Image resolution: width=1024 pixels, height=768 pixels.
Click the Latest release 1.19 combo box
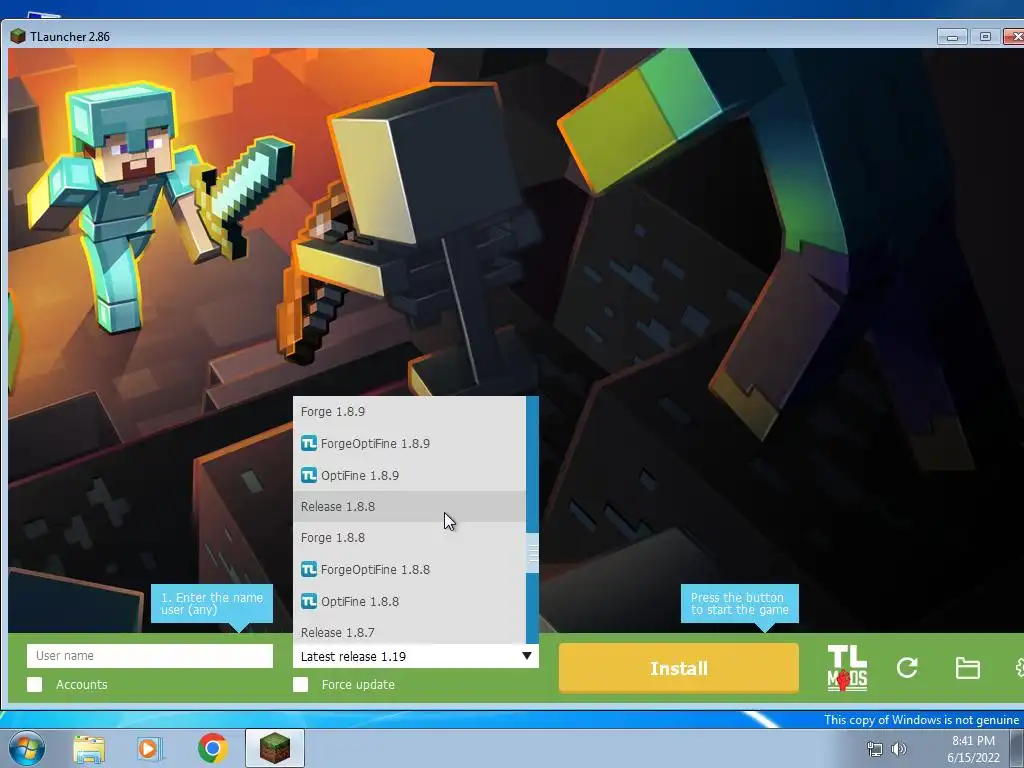[416, 656]
